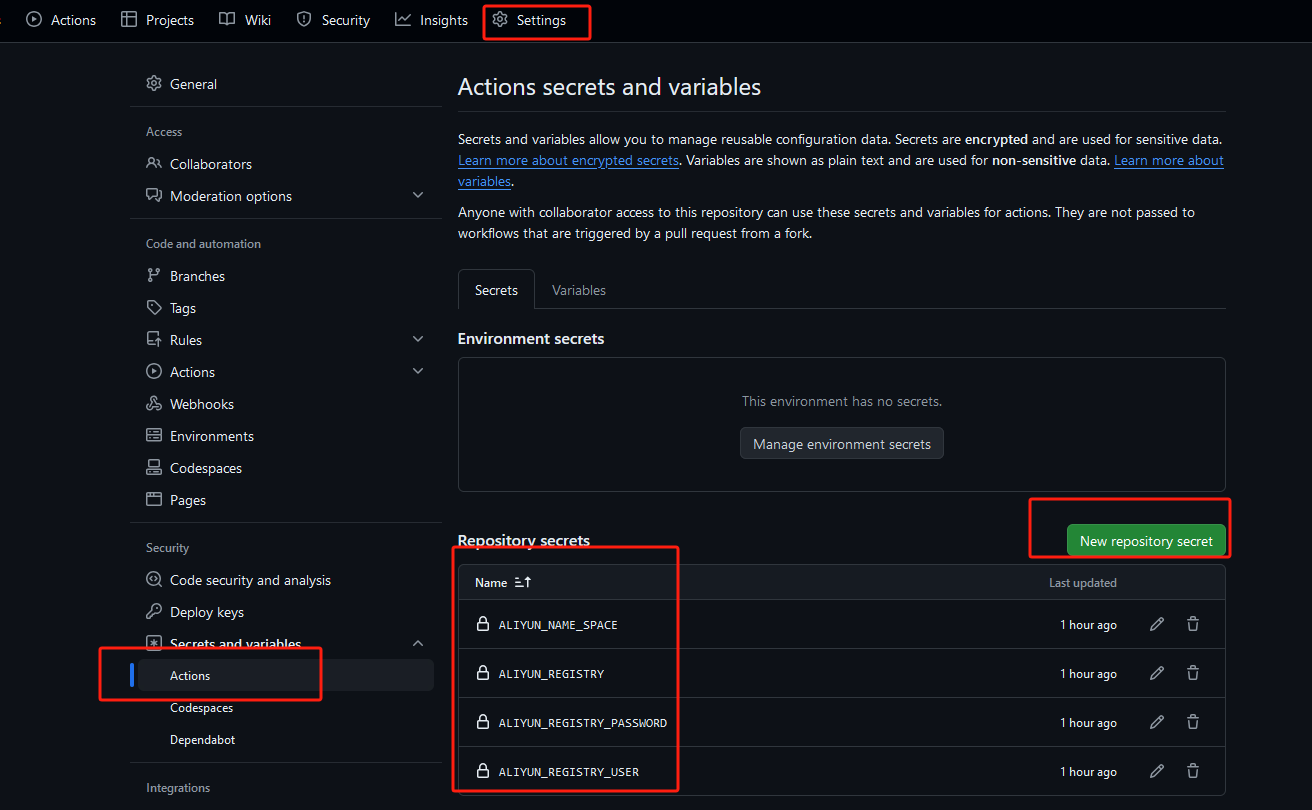Click the people icon beside Collaborators
Image resolution: width=1312 pixels, height=810 pixels.
[x=154, y=164]
